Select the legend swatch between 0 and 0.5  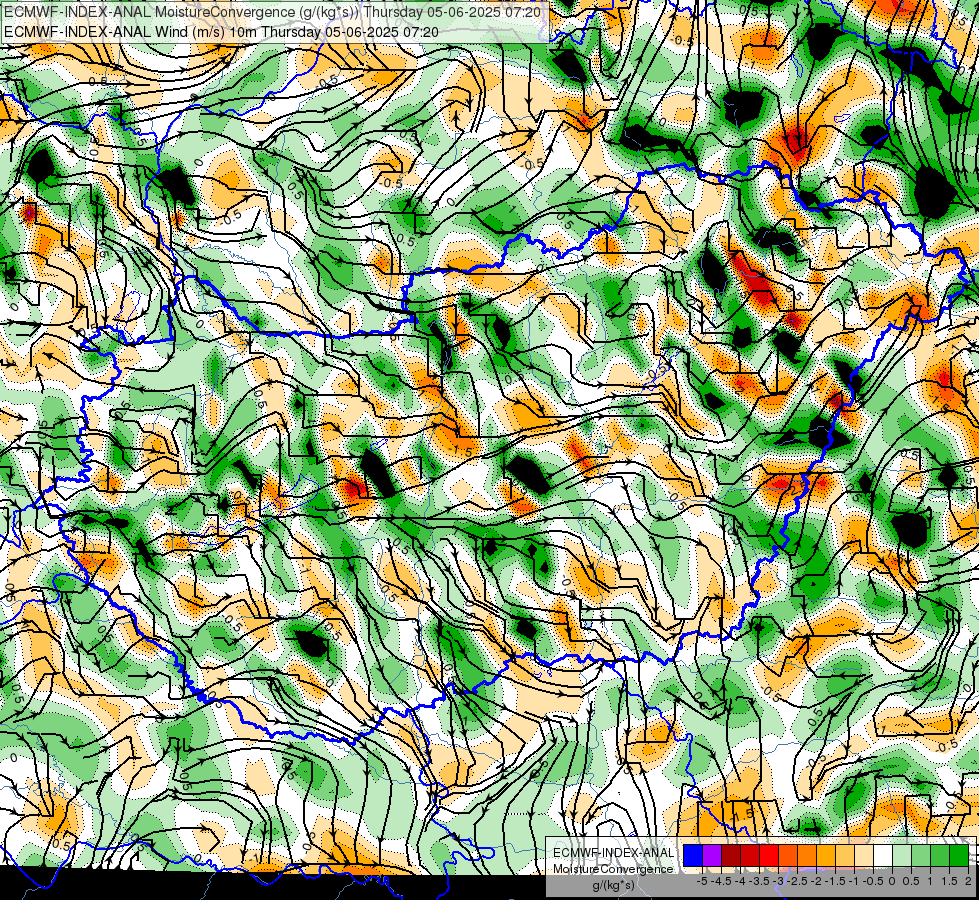point(902,856)
